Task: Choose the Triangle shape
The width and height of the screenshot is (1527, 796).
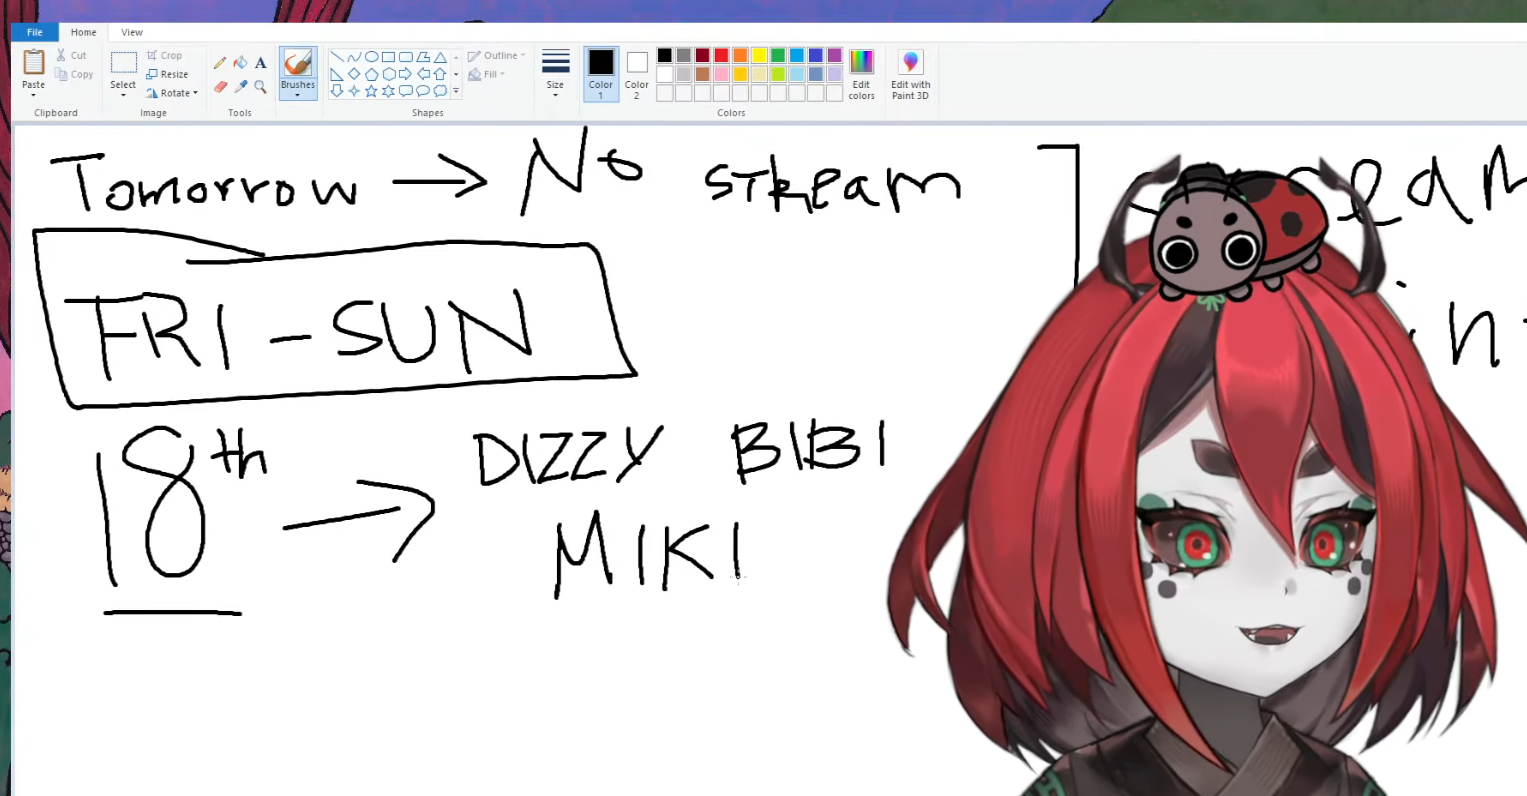Action: [440, 57]
